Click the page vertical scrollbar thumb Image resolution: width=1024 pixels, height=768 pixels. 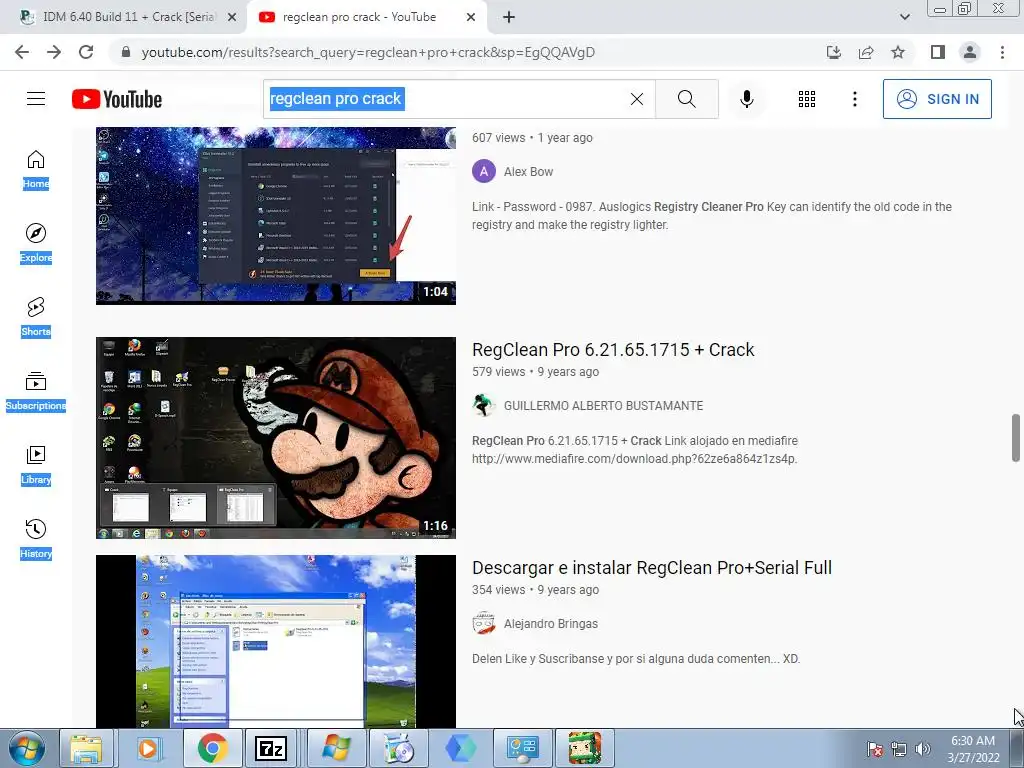coord(1016,438)
